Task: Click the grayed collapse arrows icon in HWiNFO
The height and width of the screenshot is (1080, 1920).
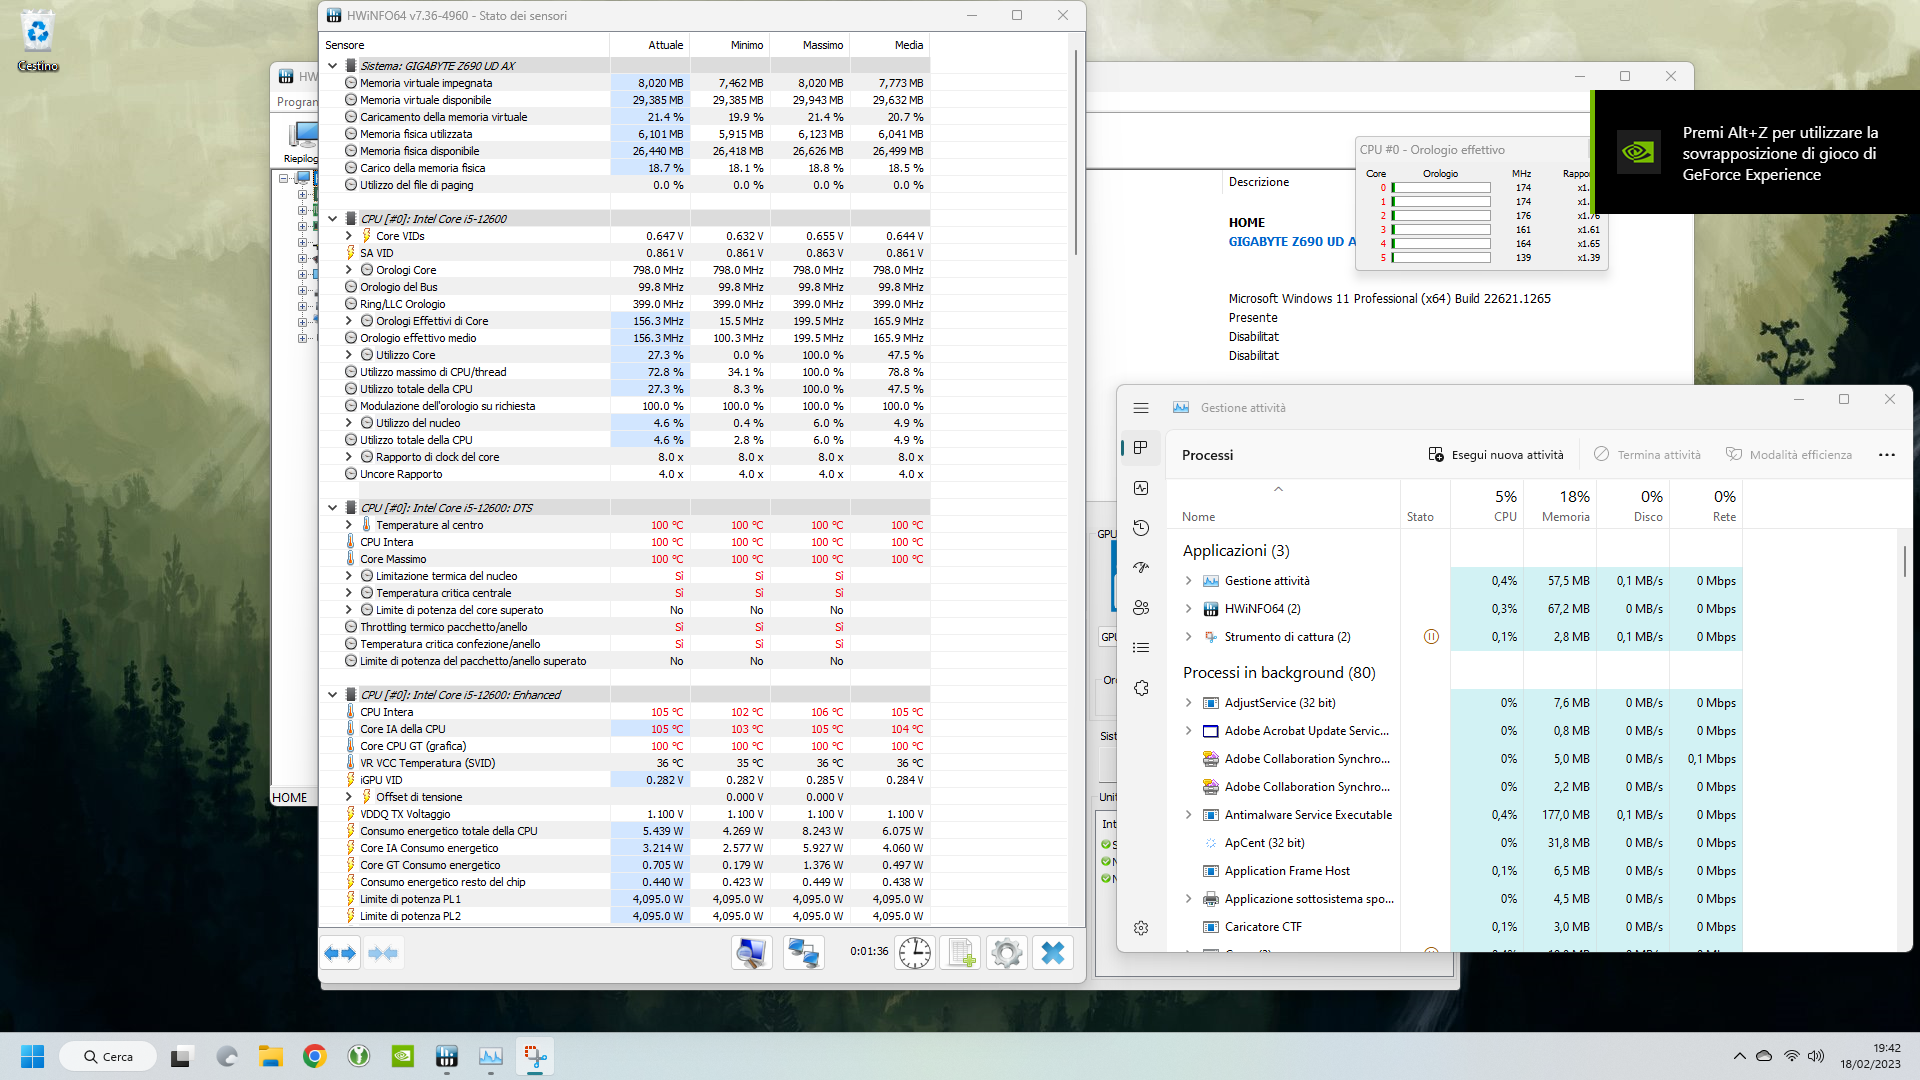Action: tap(383, 953)
